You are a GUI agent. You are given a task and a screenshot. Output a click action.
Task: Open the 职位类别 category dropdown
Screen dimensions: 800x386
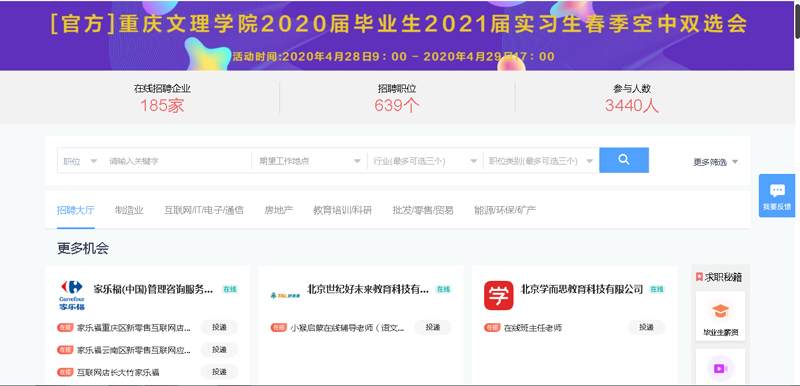(x=541, y=161)
